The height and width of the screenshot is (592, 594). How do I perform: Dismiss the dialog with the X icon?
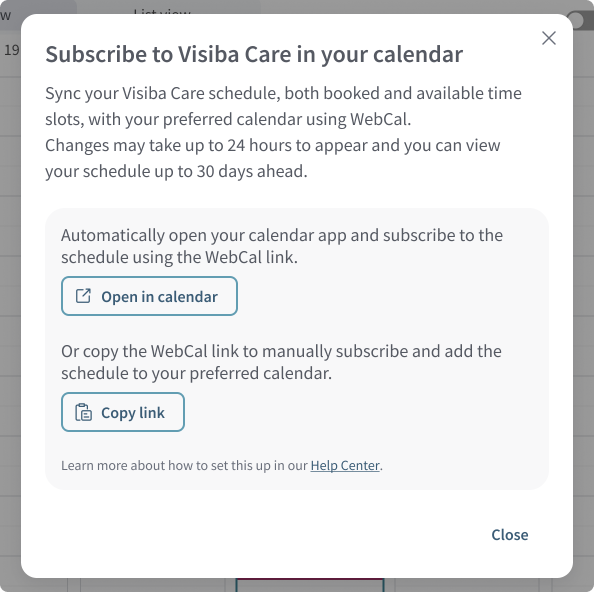[x=549, y=38]
